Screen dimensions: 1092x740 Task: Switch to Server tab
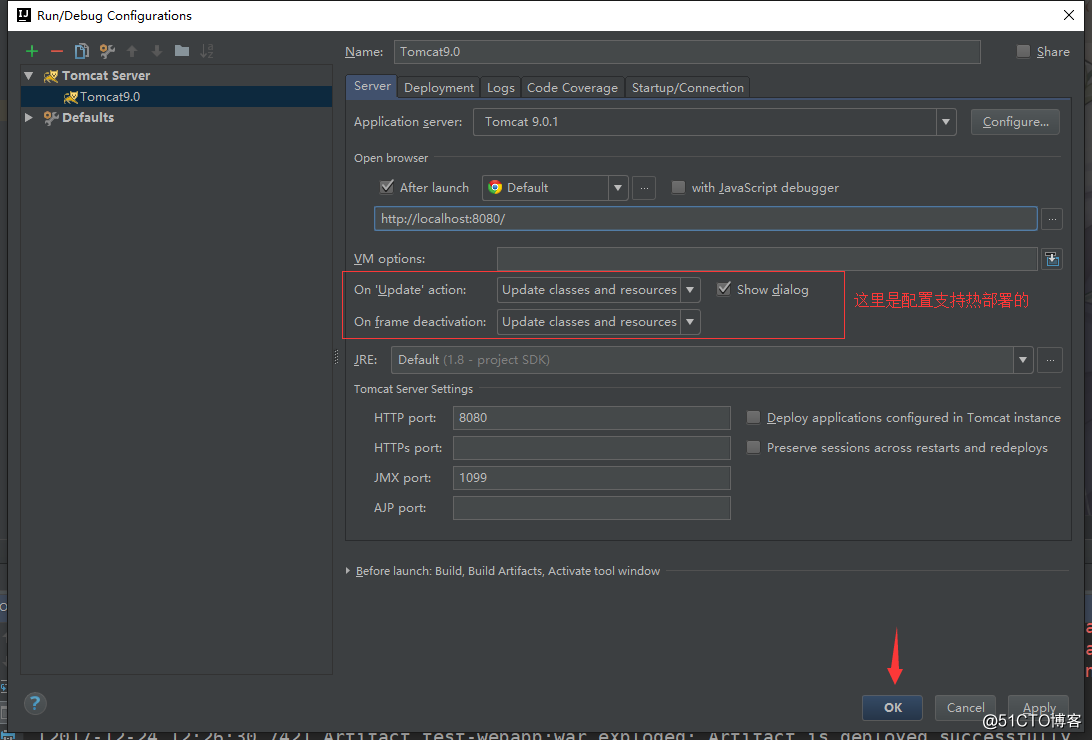(372, 86)
